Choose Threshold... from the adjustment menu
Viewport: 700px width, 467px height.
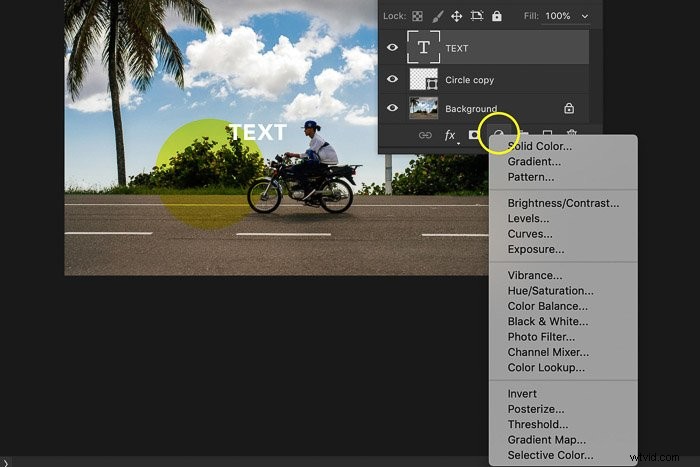tap(538, 425)
